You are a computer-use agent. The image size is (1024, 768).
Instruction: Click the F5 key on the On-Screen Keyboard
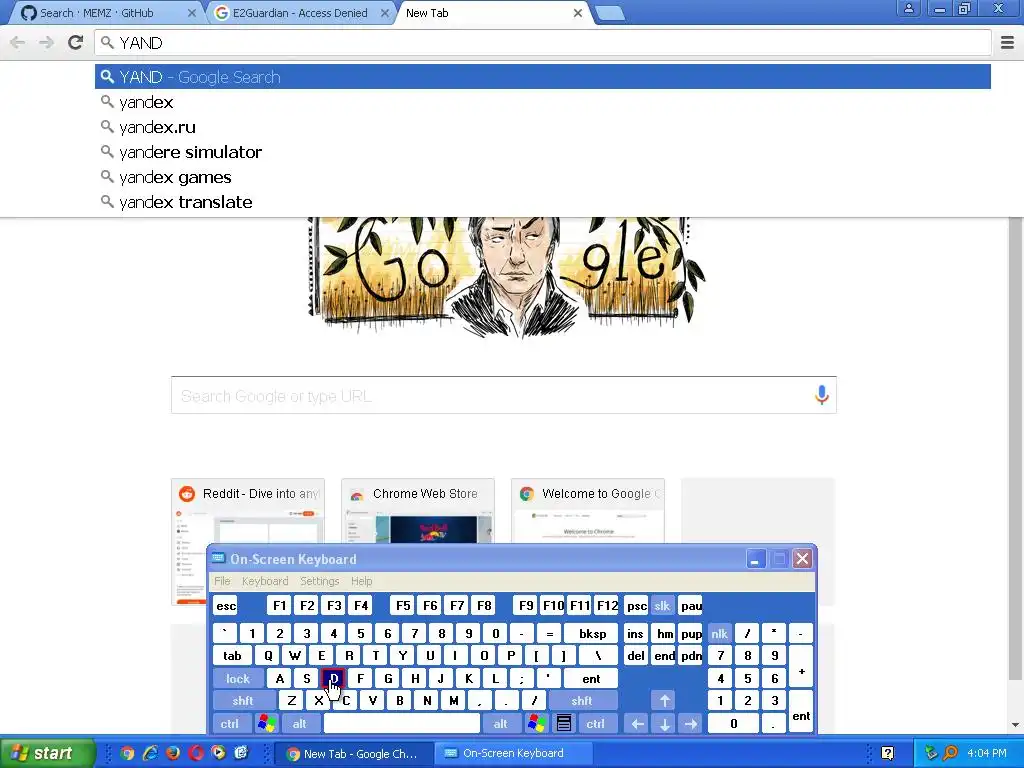point(403,606)
